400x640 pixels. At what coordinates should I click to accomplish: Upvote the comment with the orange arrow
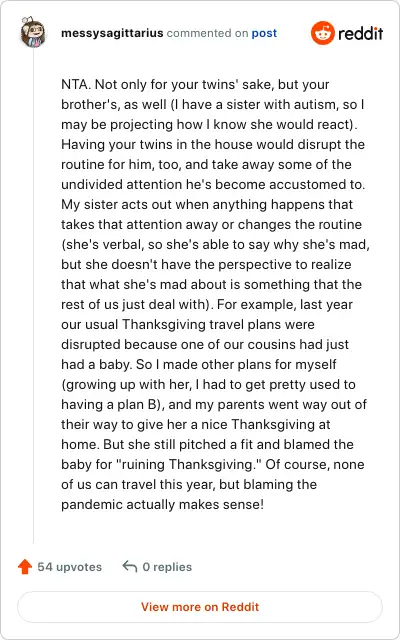pos(25,567)
